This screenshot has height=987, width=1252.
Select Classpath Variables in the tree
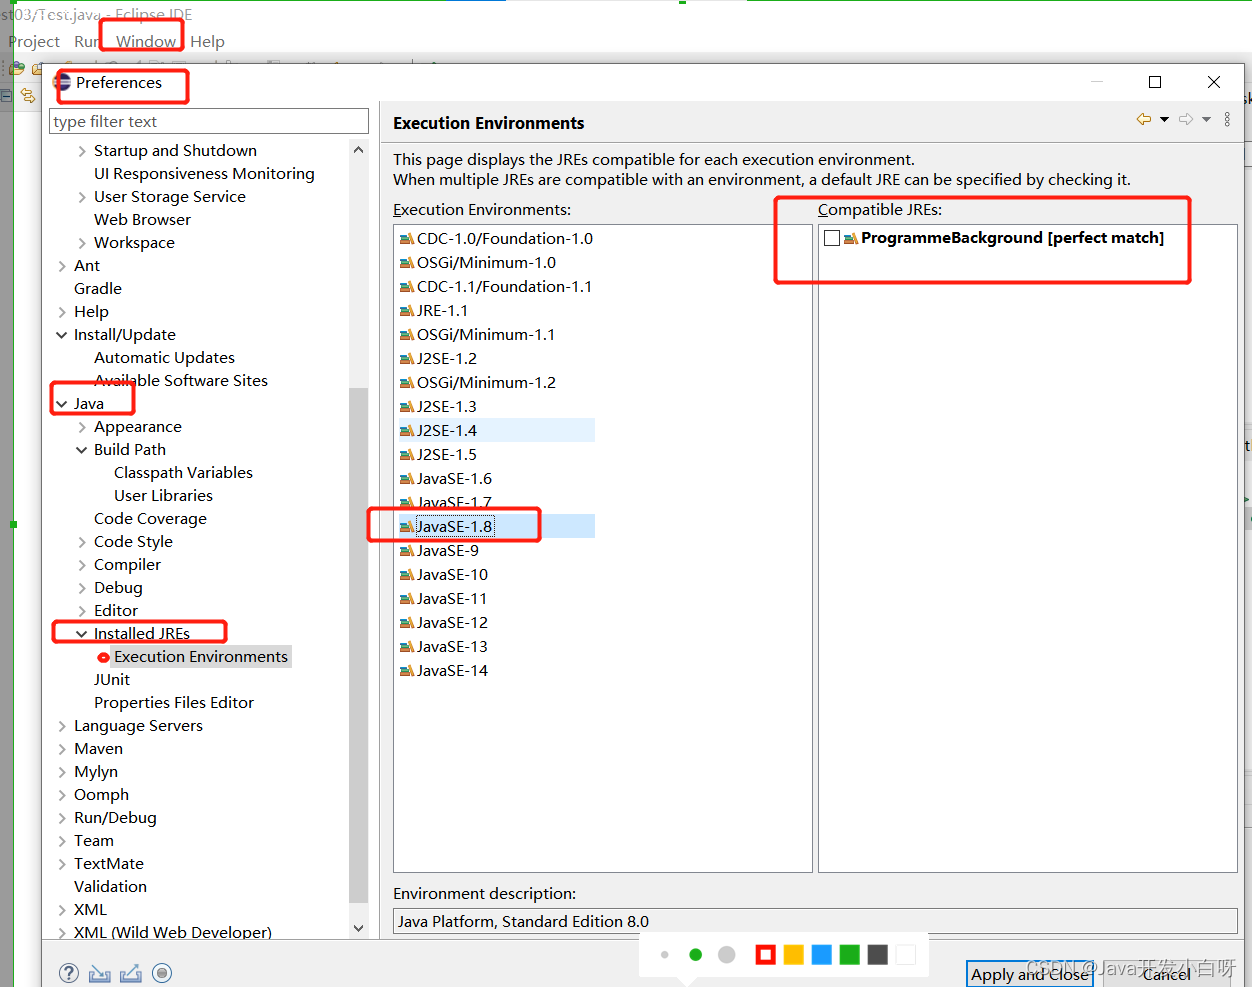[183, 473]
